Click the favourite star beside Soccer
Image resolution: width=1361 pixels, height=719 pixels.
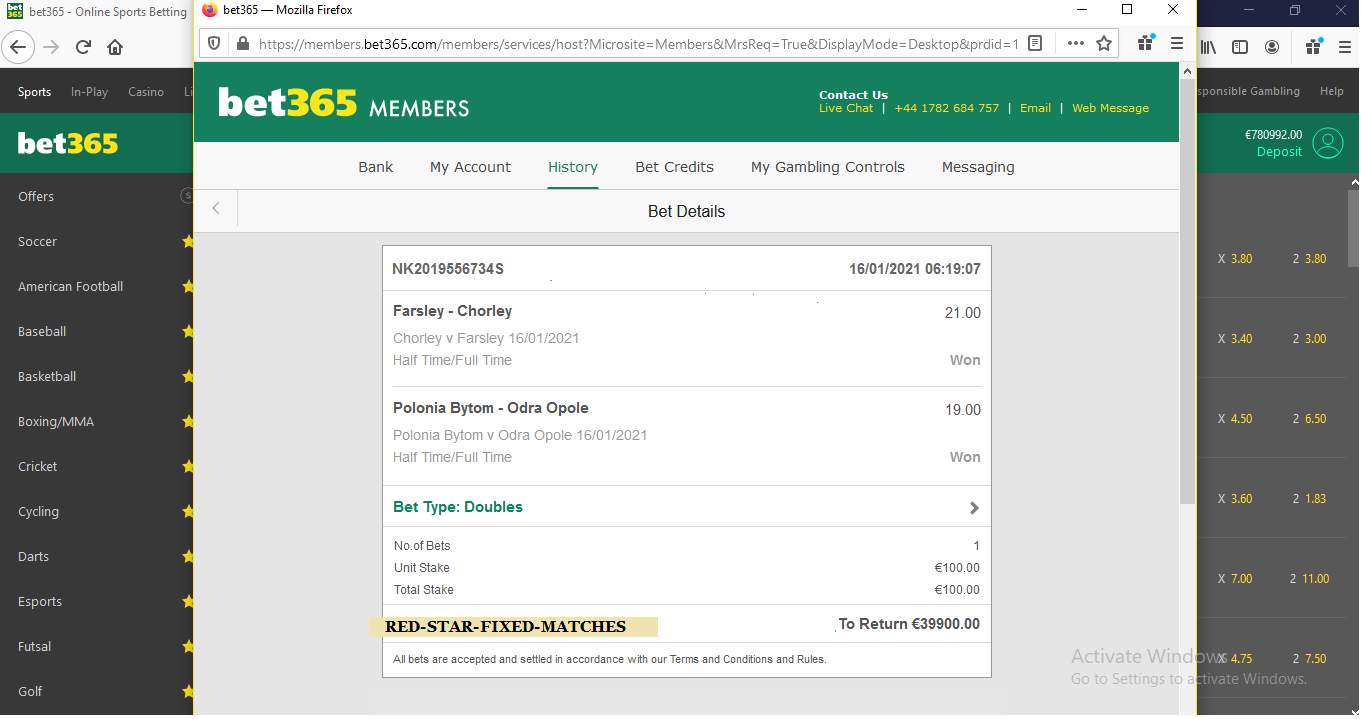[187, 241]
